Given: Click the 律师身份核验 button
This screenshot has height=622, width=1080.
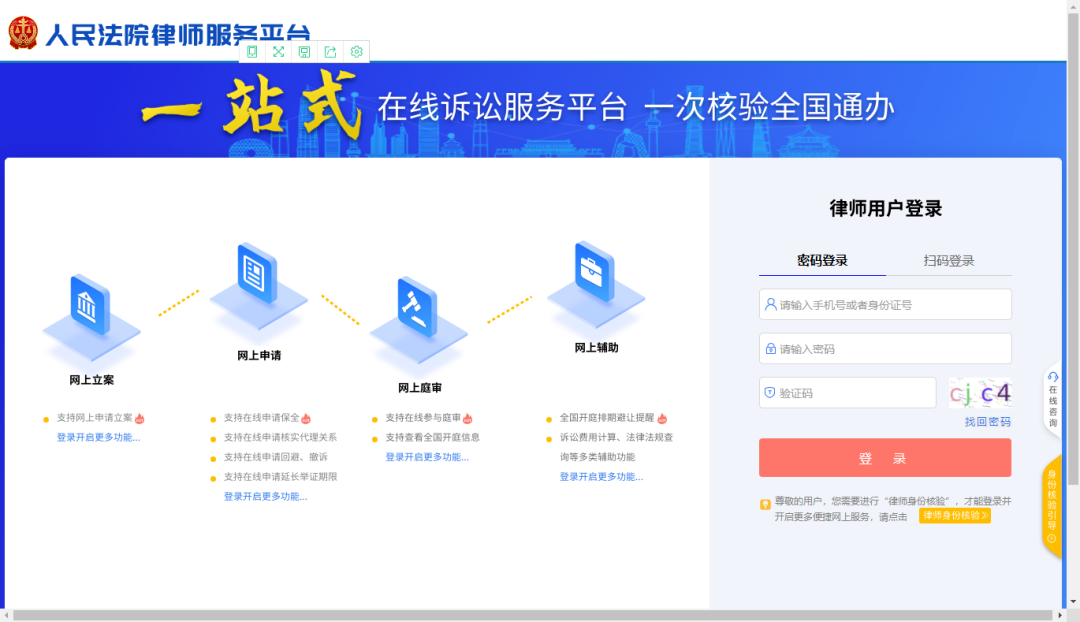Looking at the screenshot, I should point(955,515).
